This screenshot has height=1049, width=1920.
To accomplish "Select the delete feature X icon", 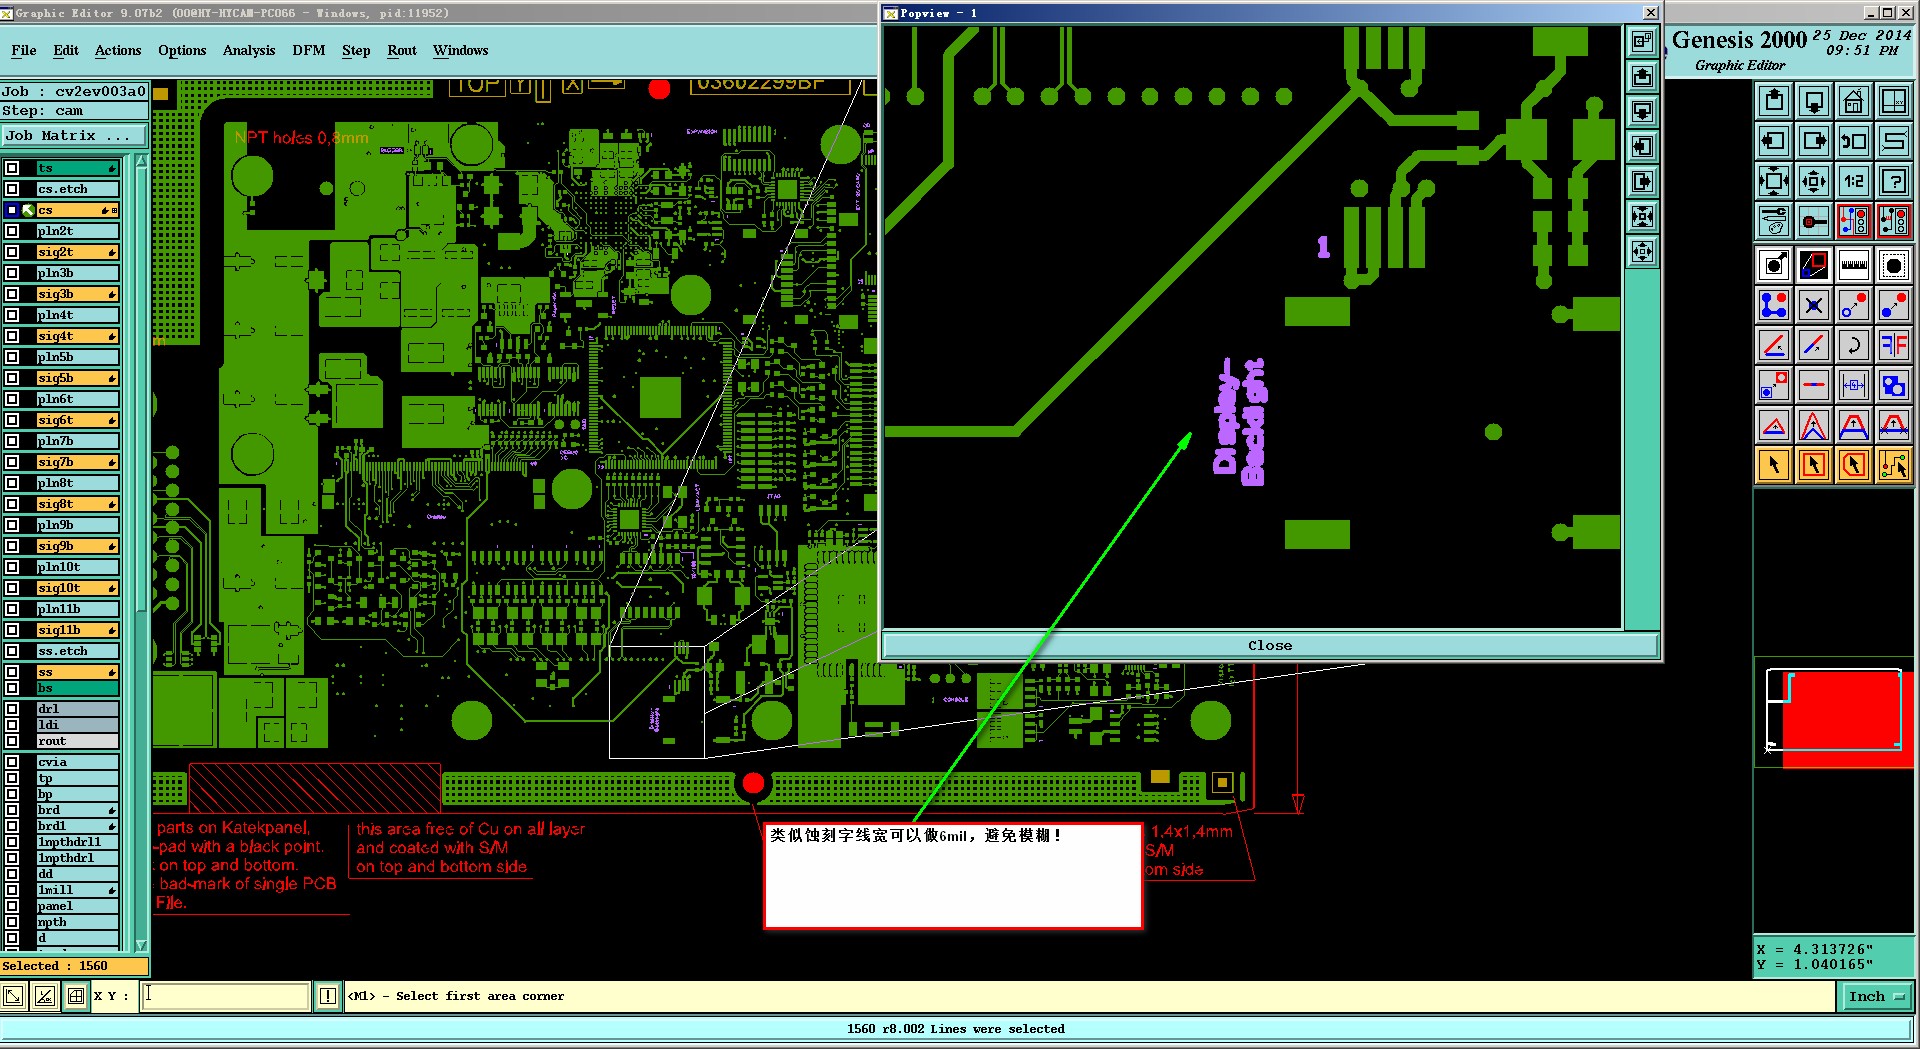I will tap(1814, 305).
